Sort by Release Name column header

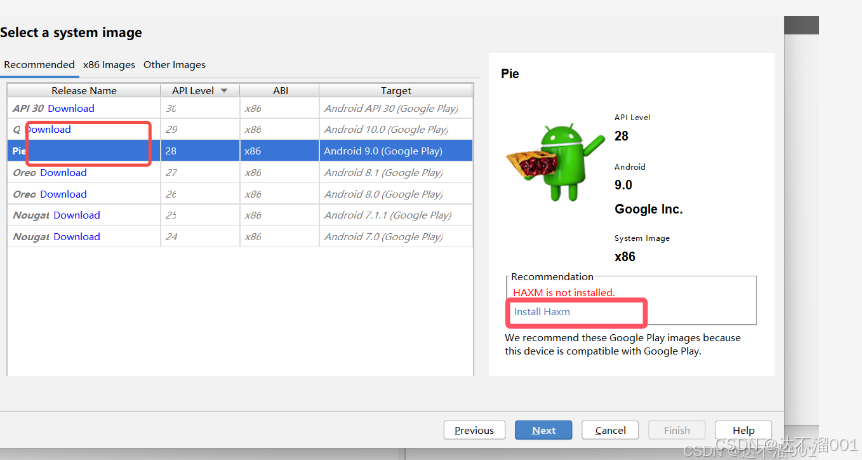(x=84, y=91)
